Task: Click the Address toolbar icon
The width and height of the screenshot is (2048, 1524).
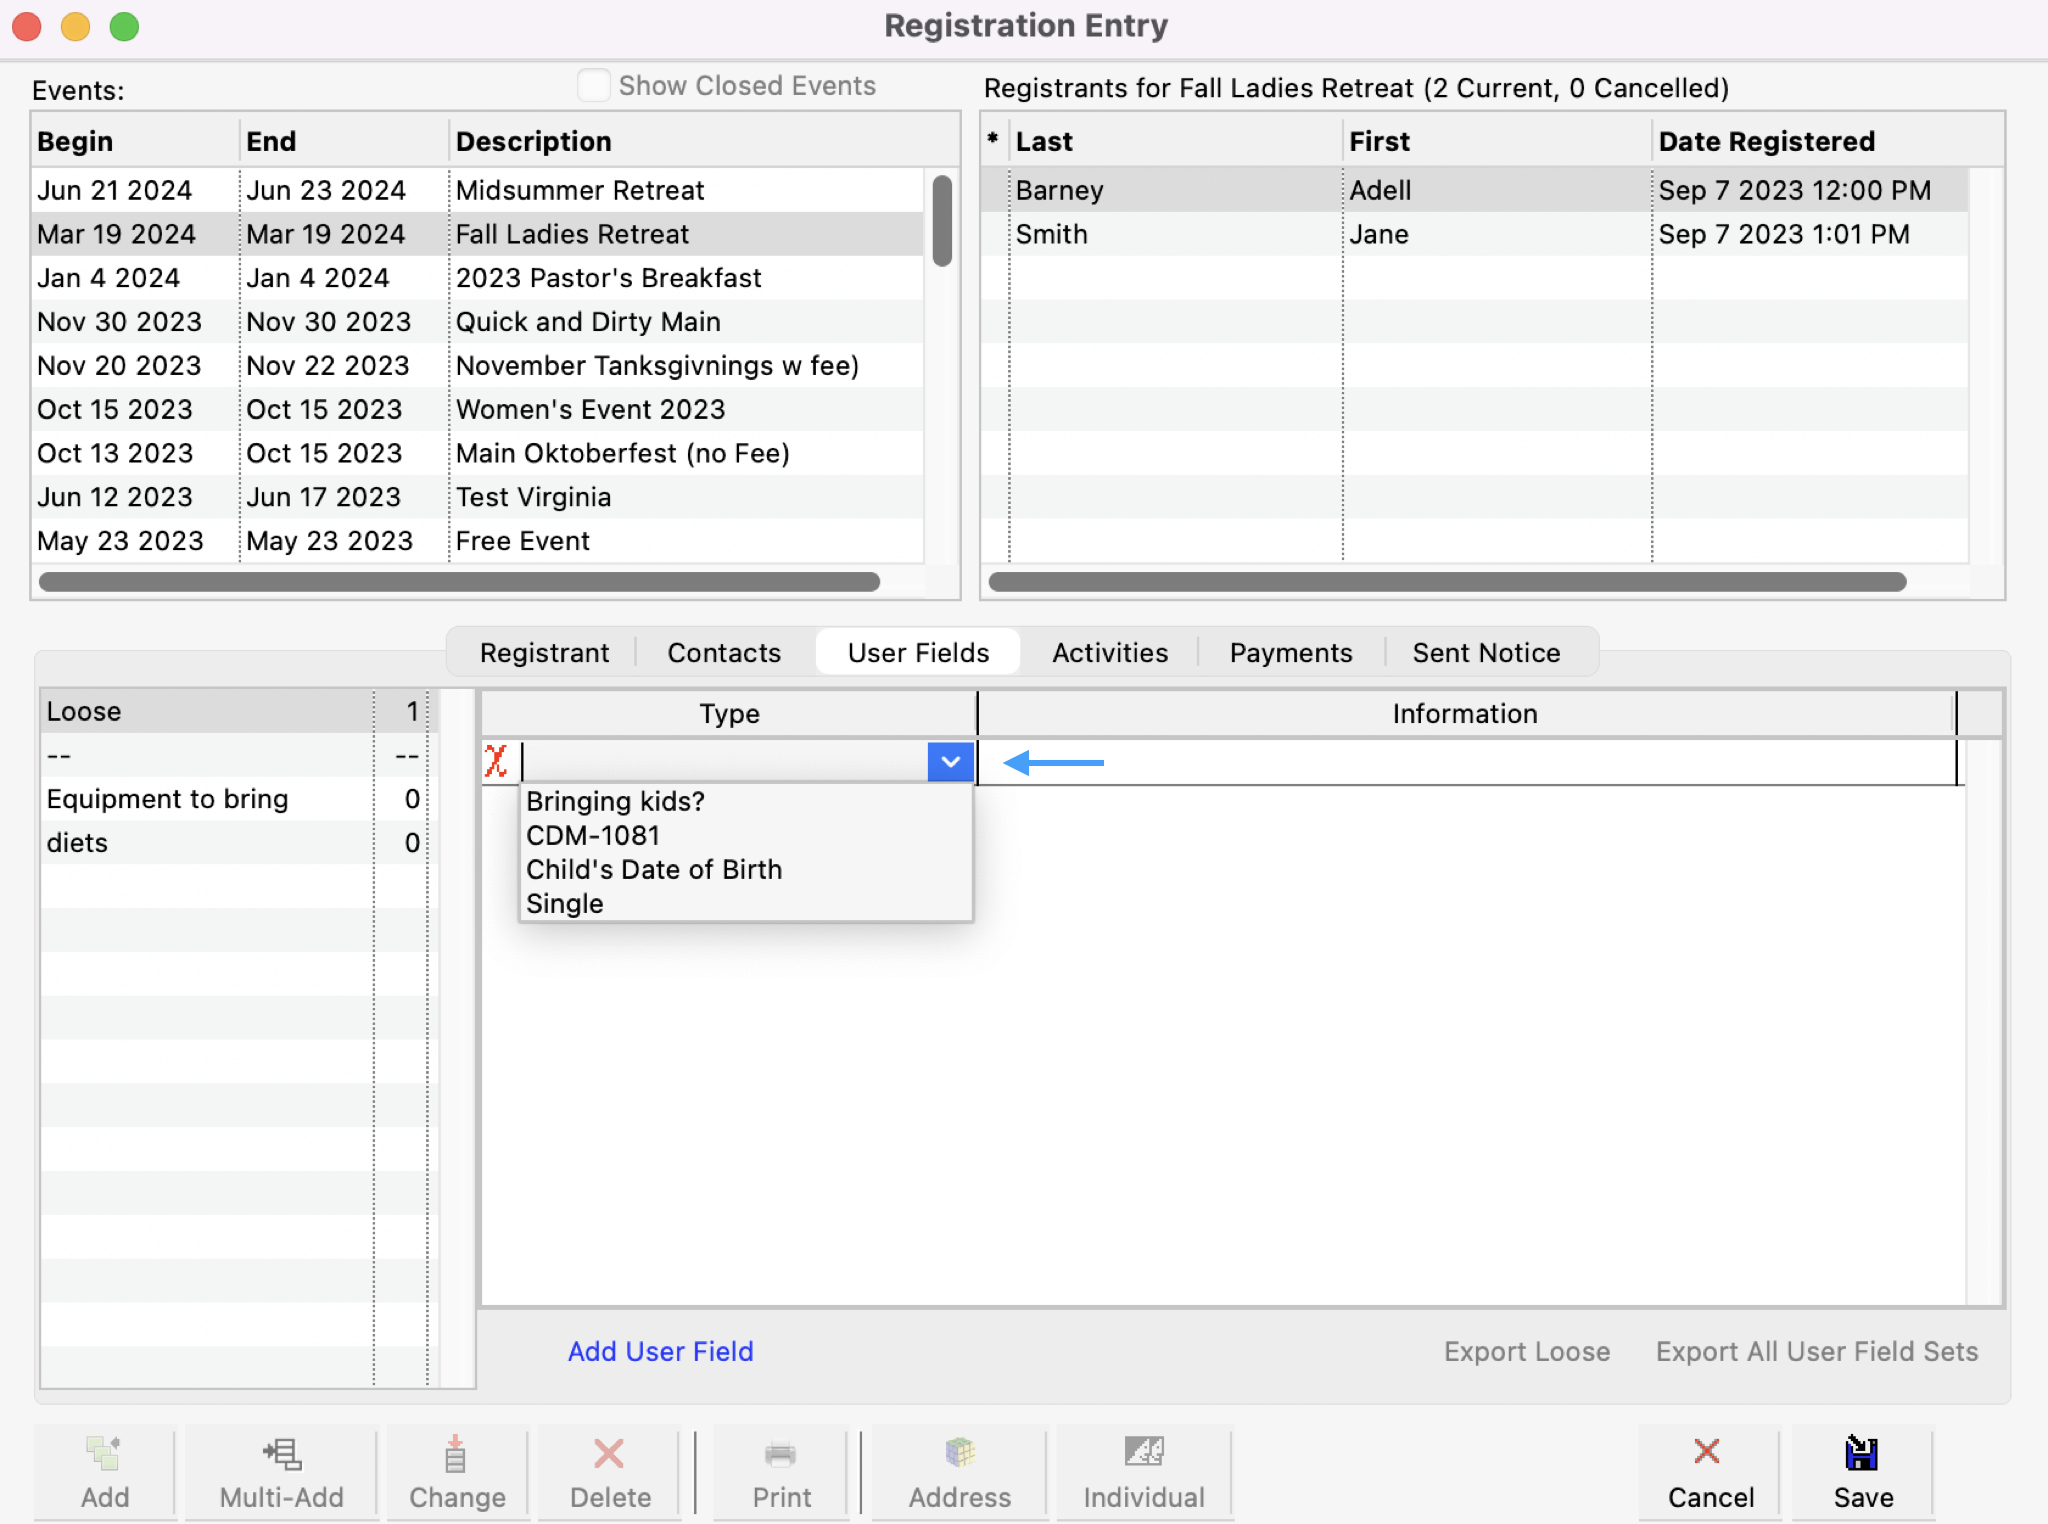Action: coord(959,1453)
